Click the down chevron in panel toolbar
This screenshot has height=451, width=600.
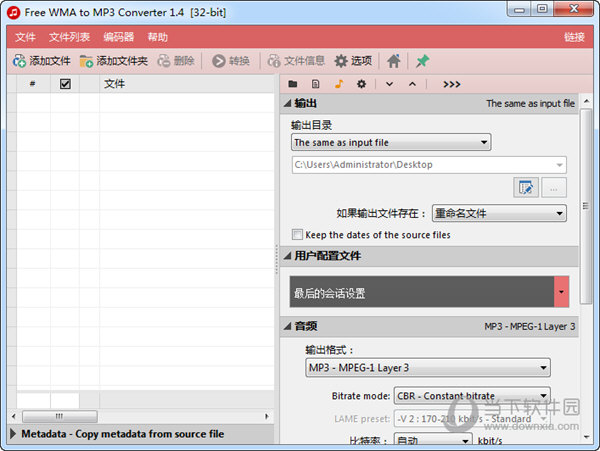tap(389, 84)
